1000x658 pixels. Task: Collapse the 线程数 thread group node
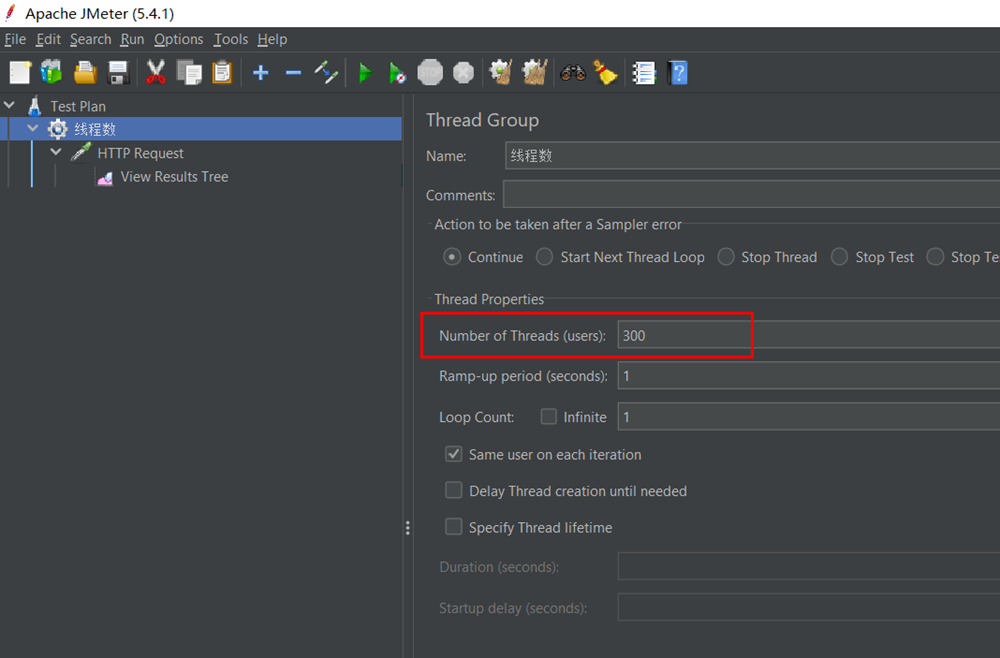coord(33,129)
